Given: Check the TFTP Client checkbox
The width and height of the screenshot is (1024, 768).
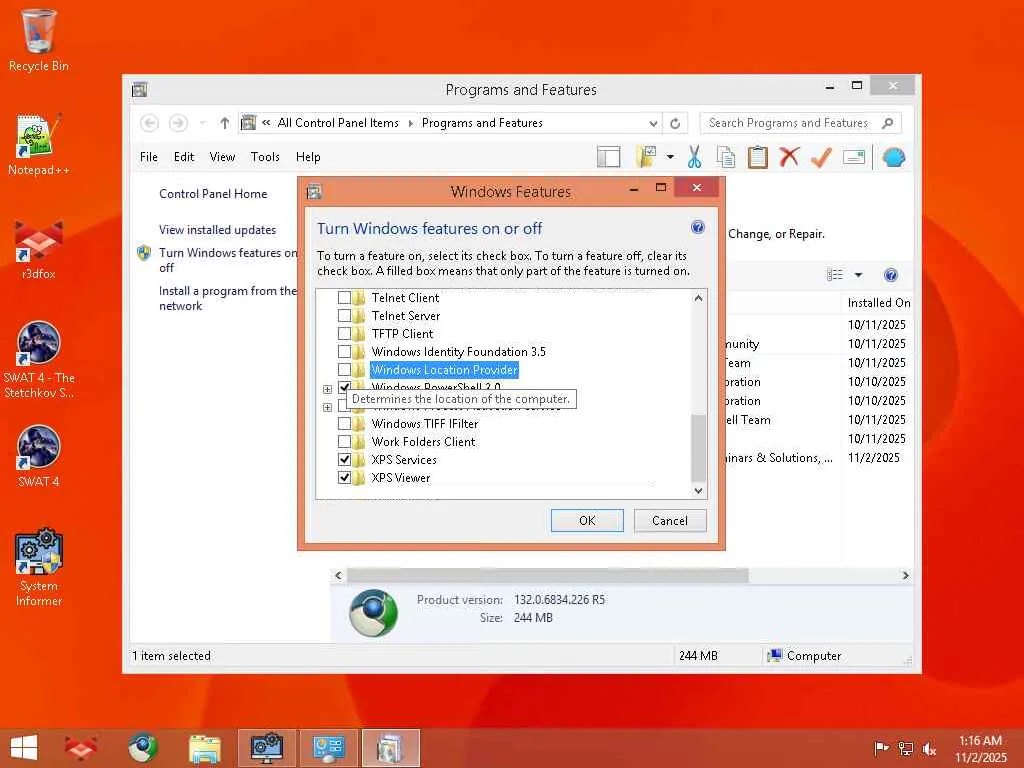Looking at the screenshot, I should pos(344,334).
